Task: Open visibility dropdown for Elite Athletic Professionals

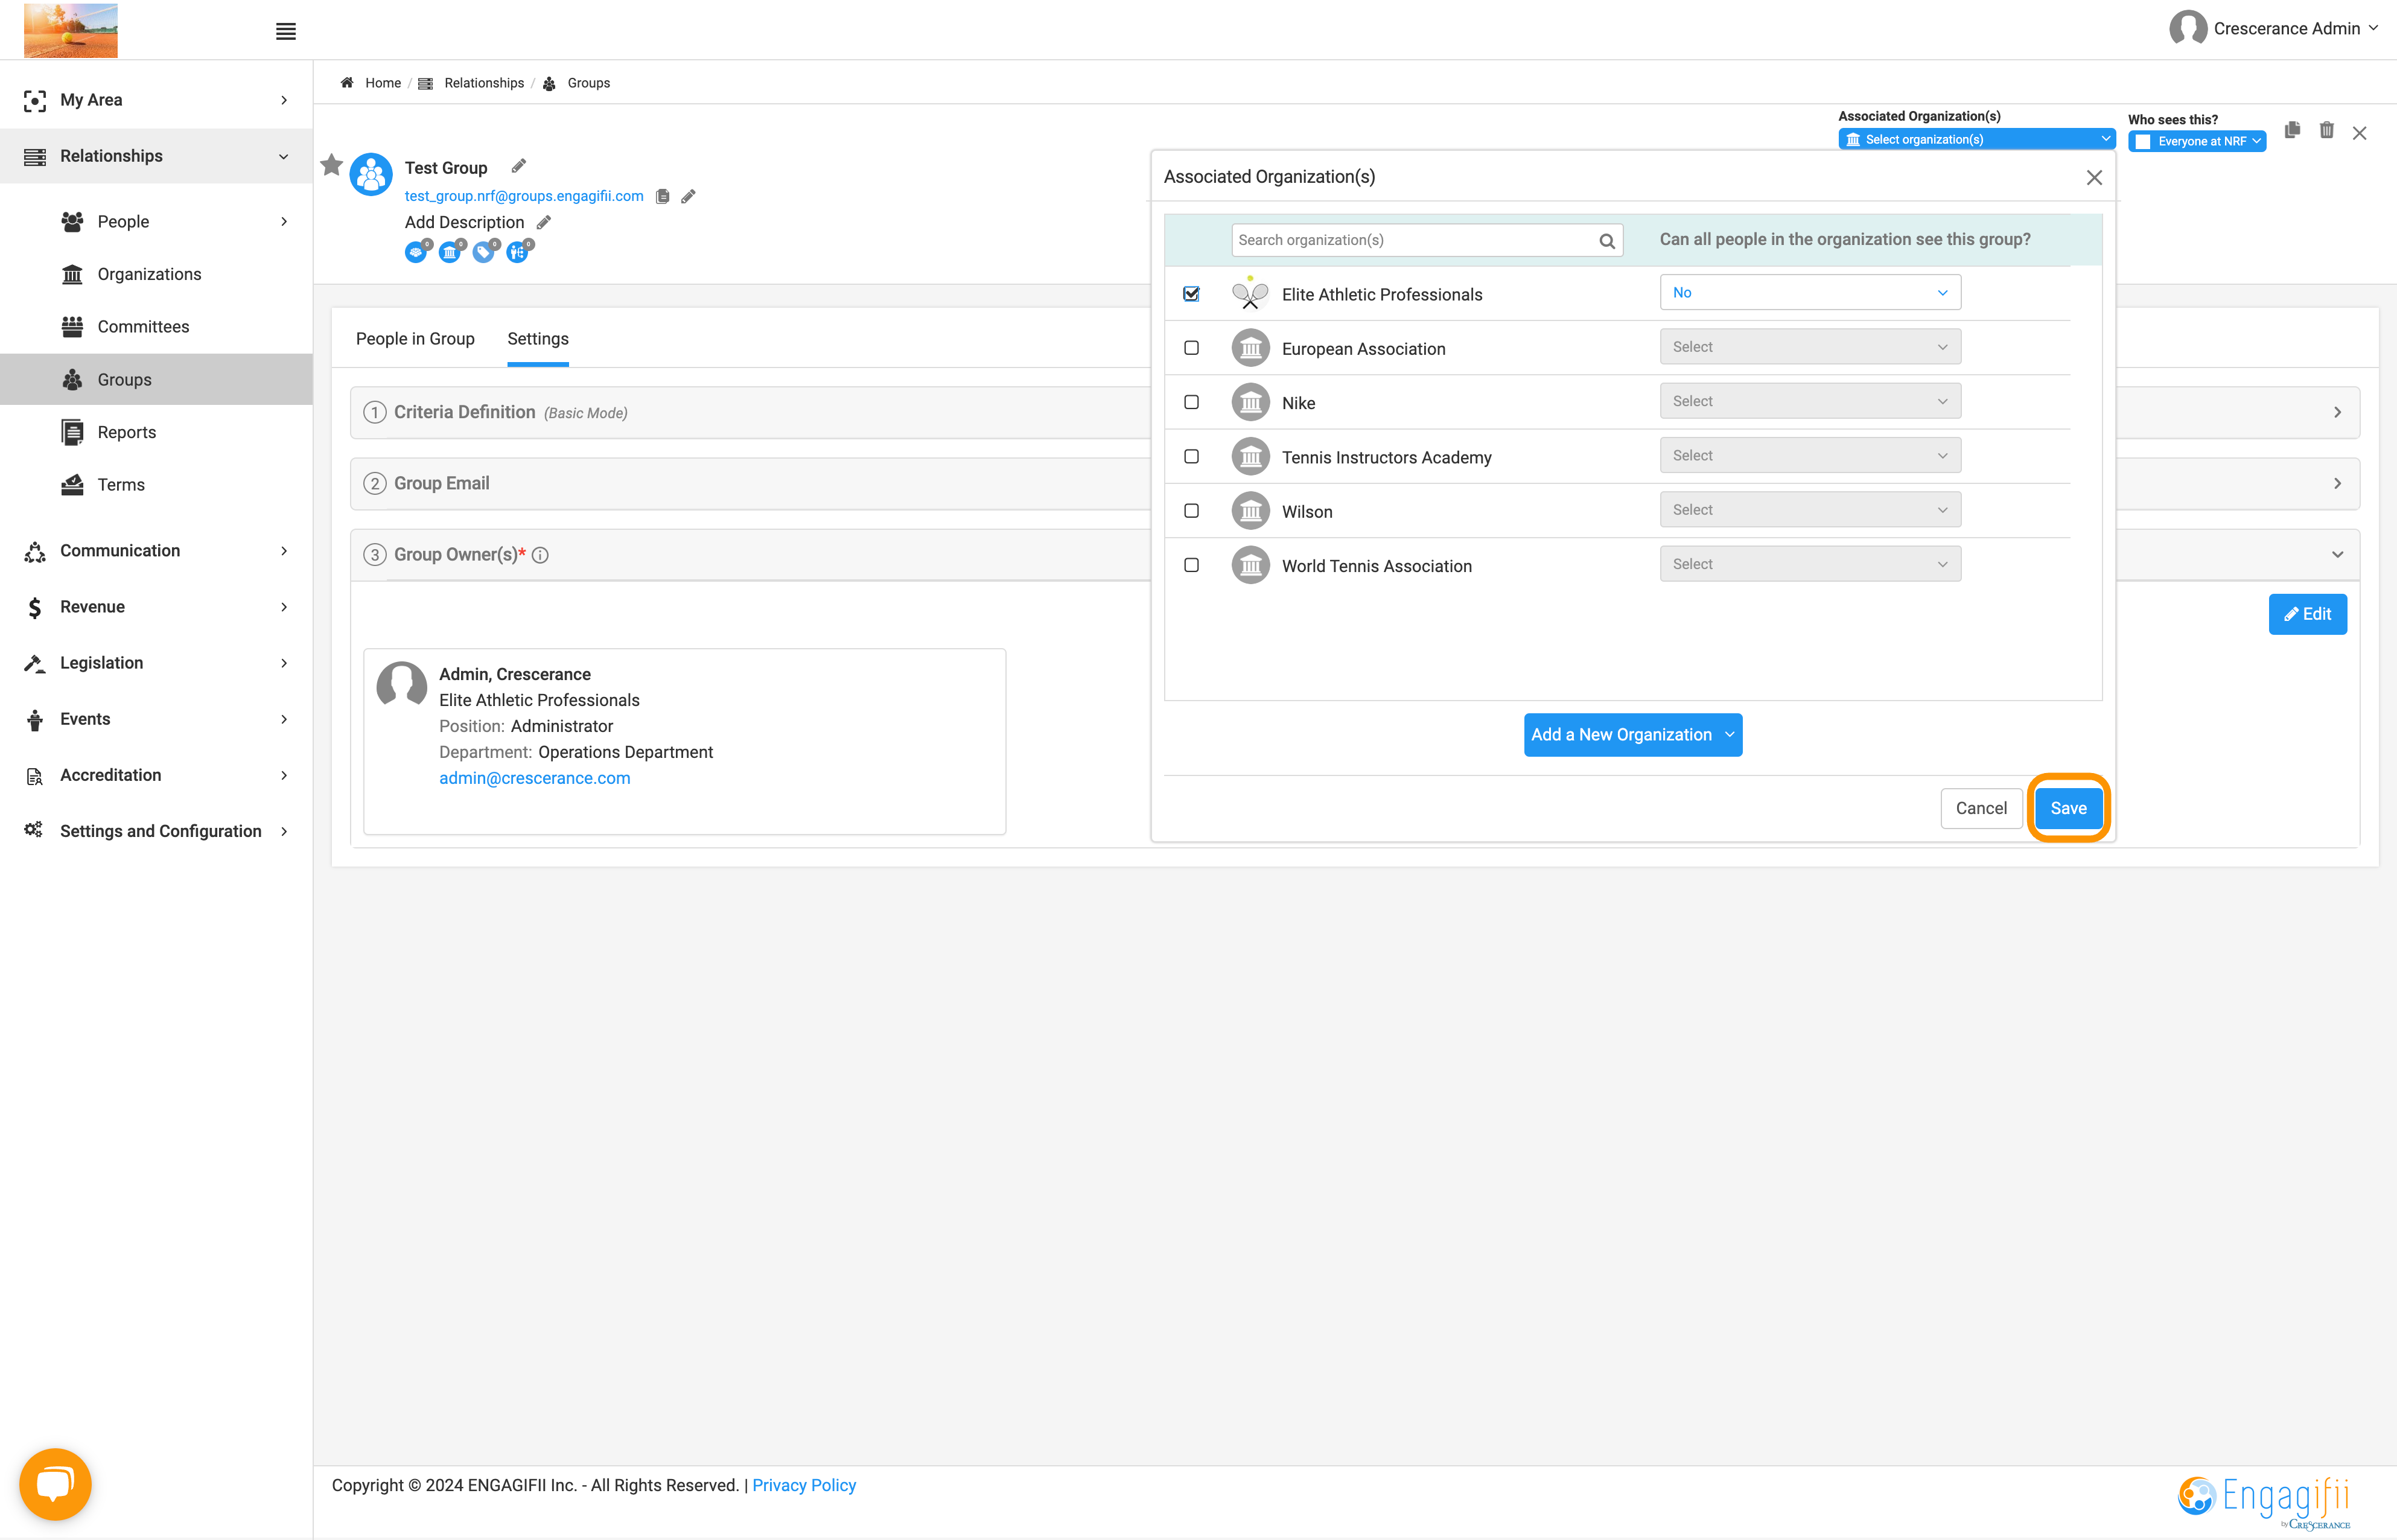Action: click(x=1810, y=293)
